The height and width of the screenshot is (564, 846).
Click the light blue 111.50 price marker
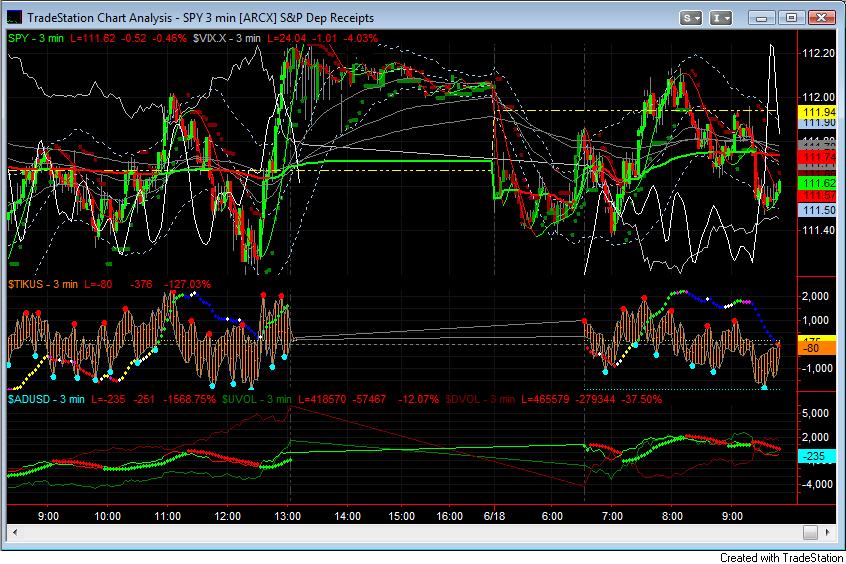tap(817, 210)
